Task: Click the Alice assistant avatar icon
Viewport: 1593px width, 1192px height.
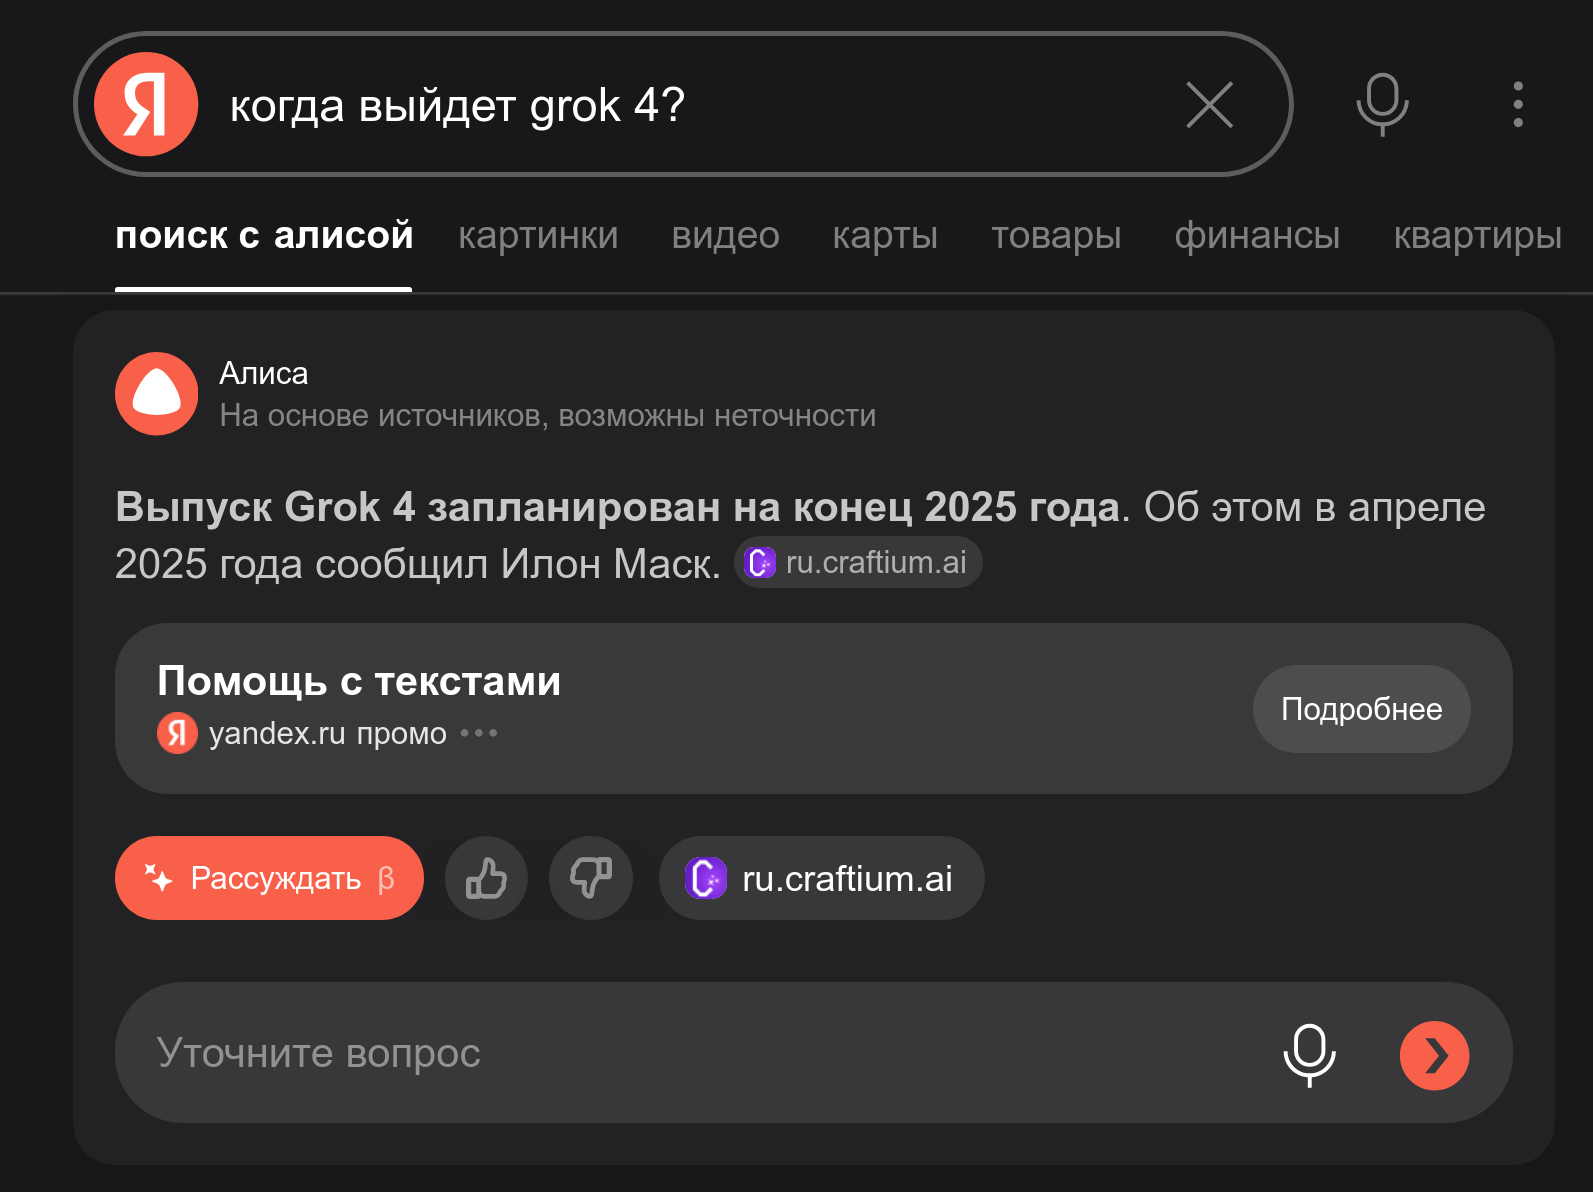Action: [156, 394]
